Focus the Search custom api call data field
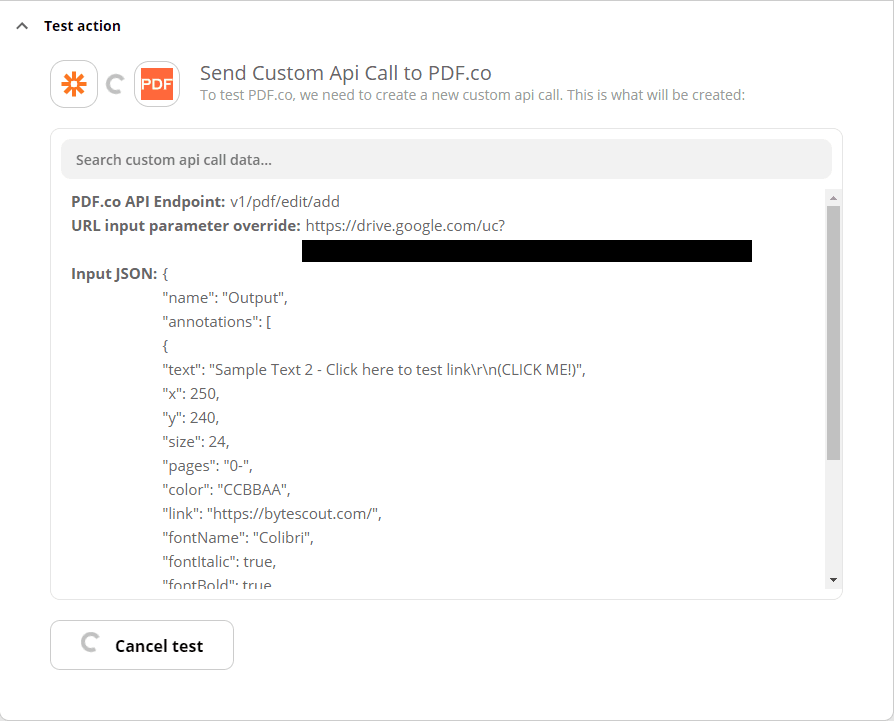 (x=446, y=159)
